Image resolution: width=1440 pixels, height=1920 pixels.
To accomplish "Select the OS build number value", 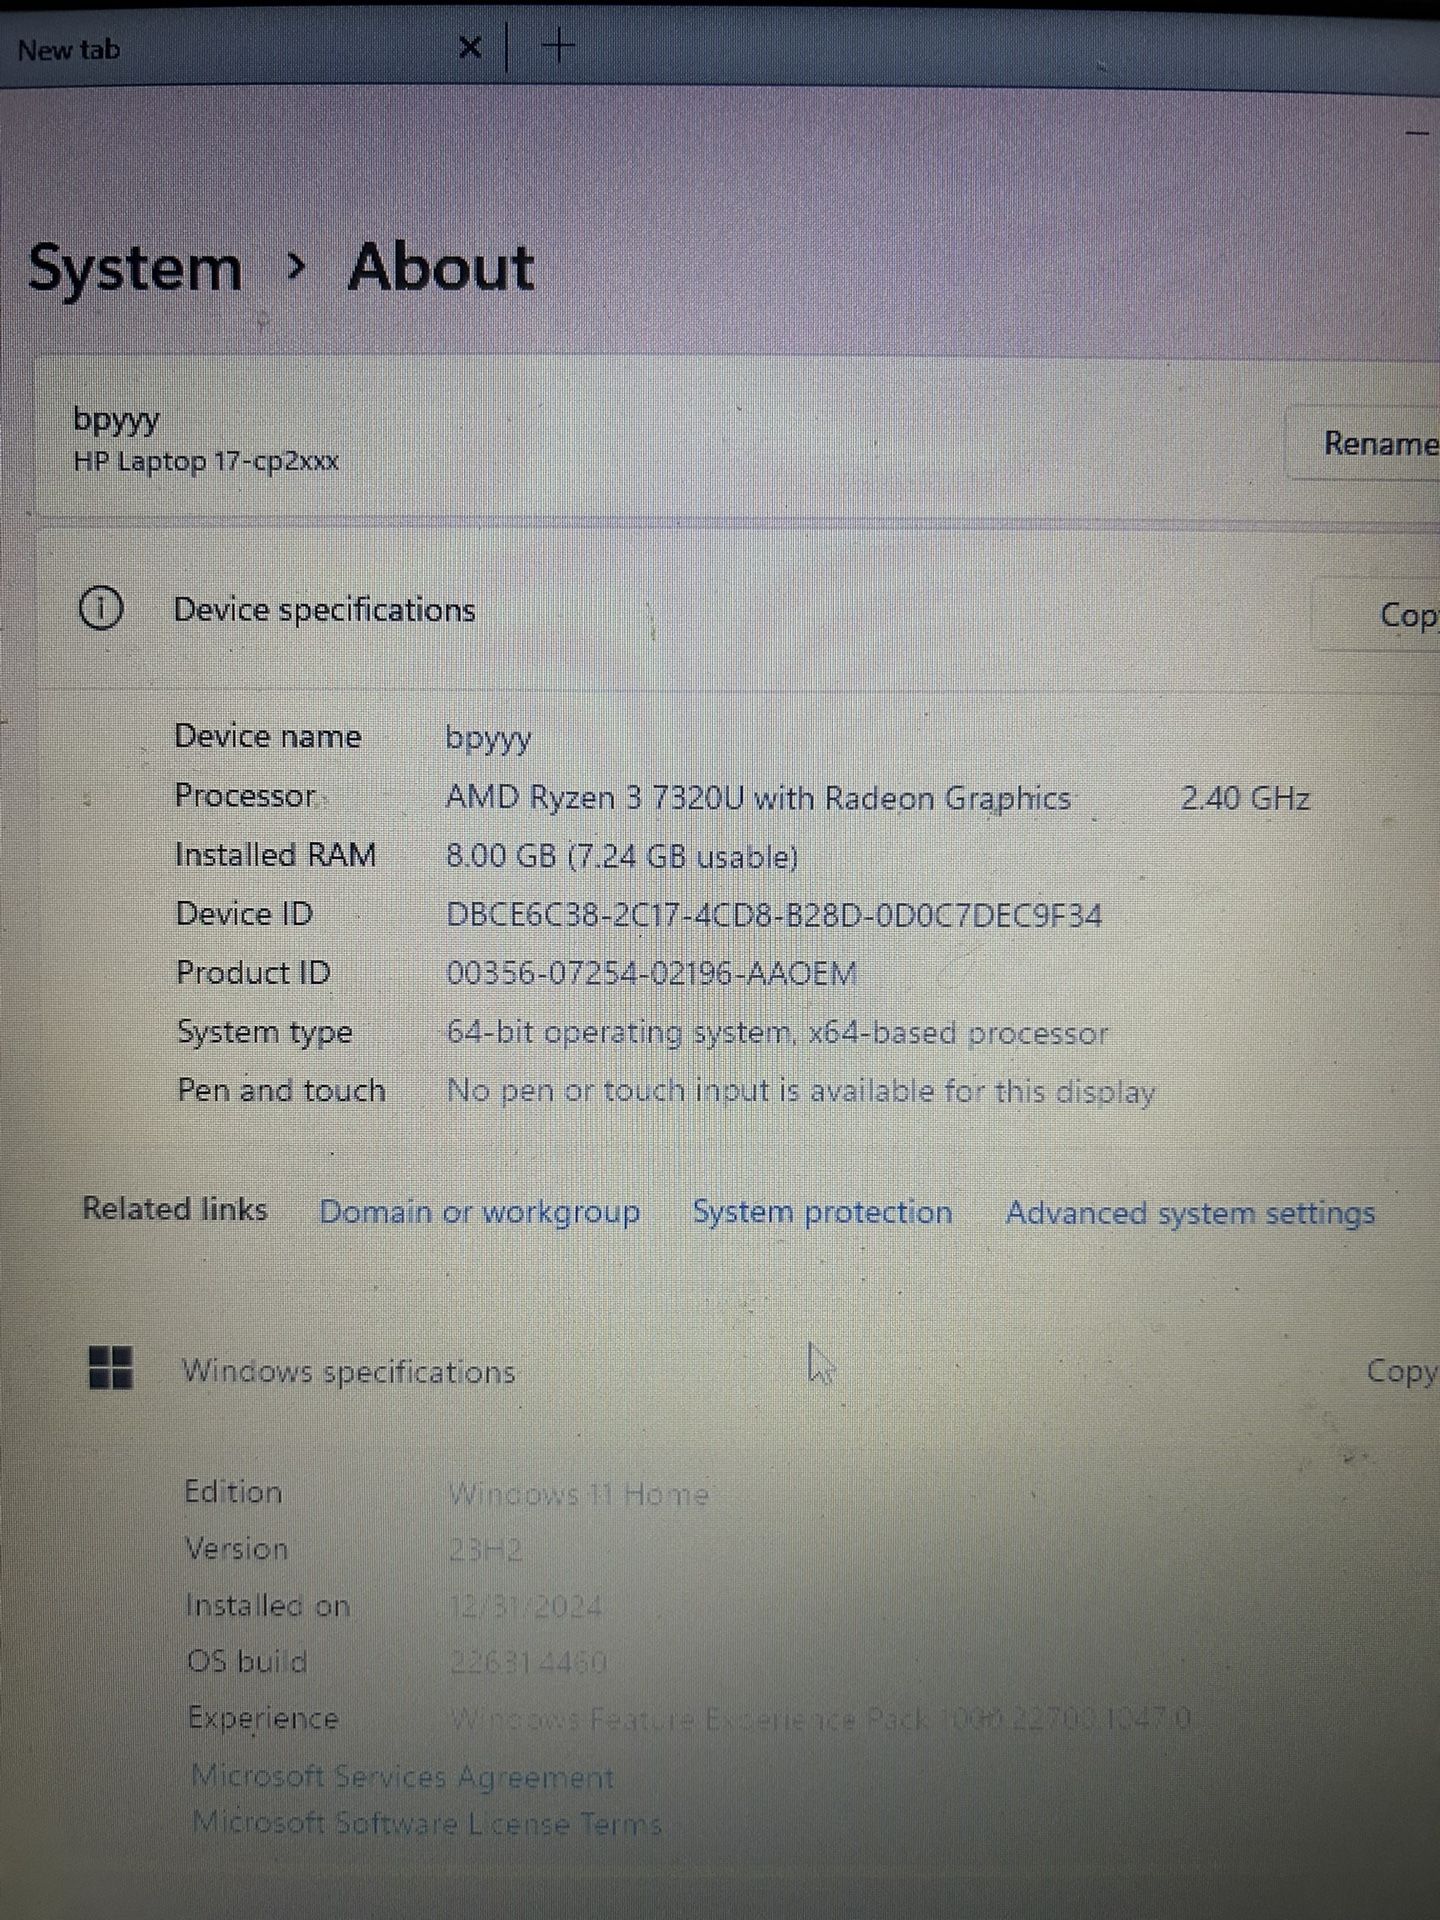I will (x=529, y=1663).
